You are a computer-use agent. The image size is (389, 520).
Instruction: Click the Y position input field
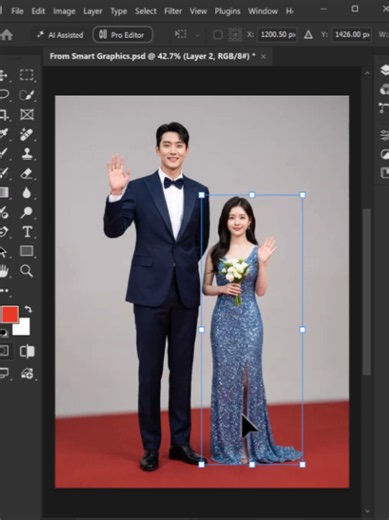point(352,34)
